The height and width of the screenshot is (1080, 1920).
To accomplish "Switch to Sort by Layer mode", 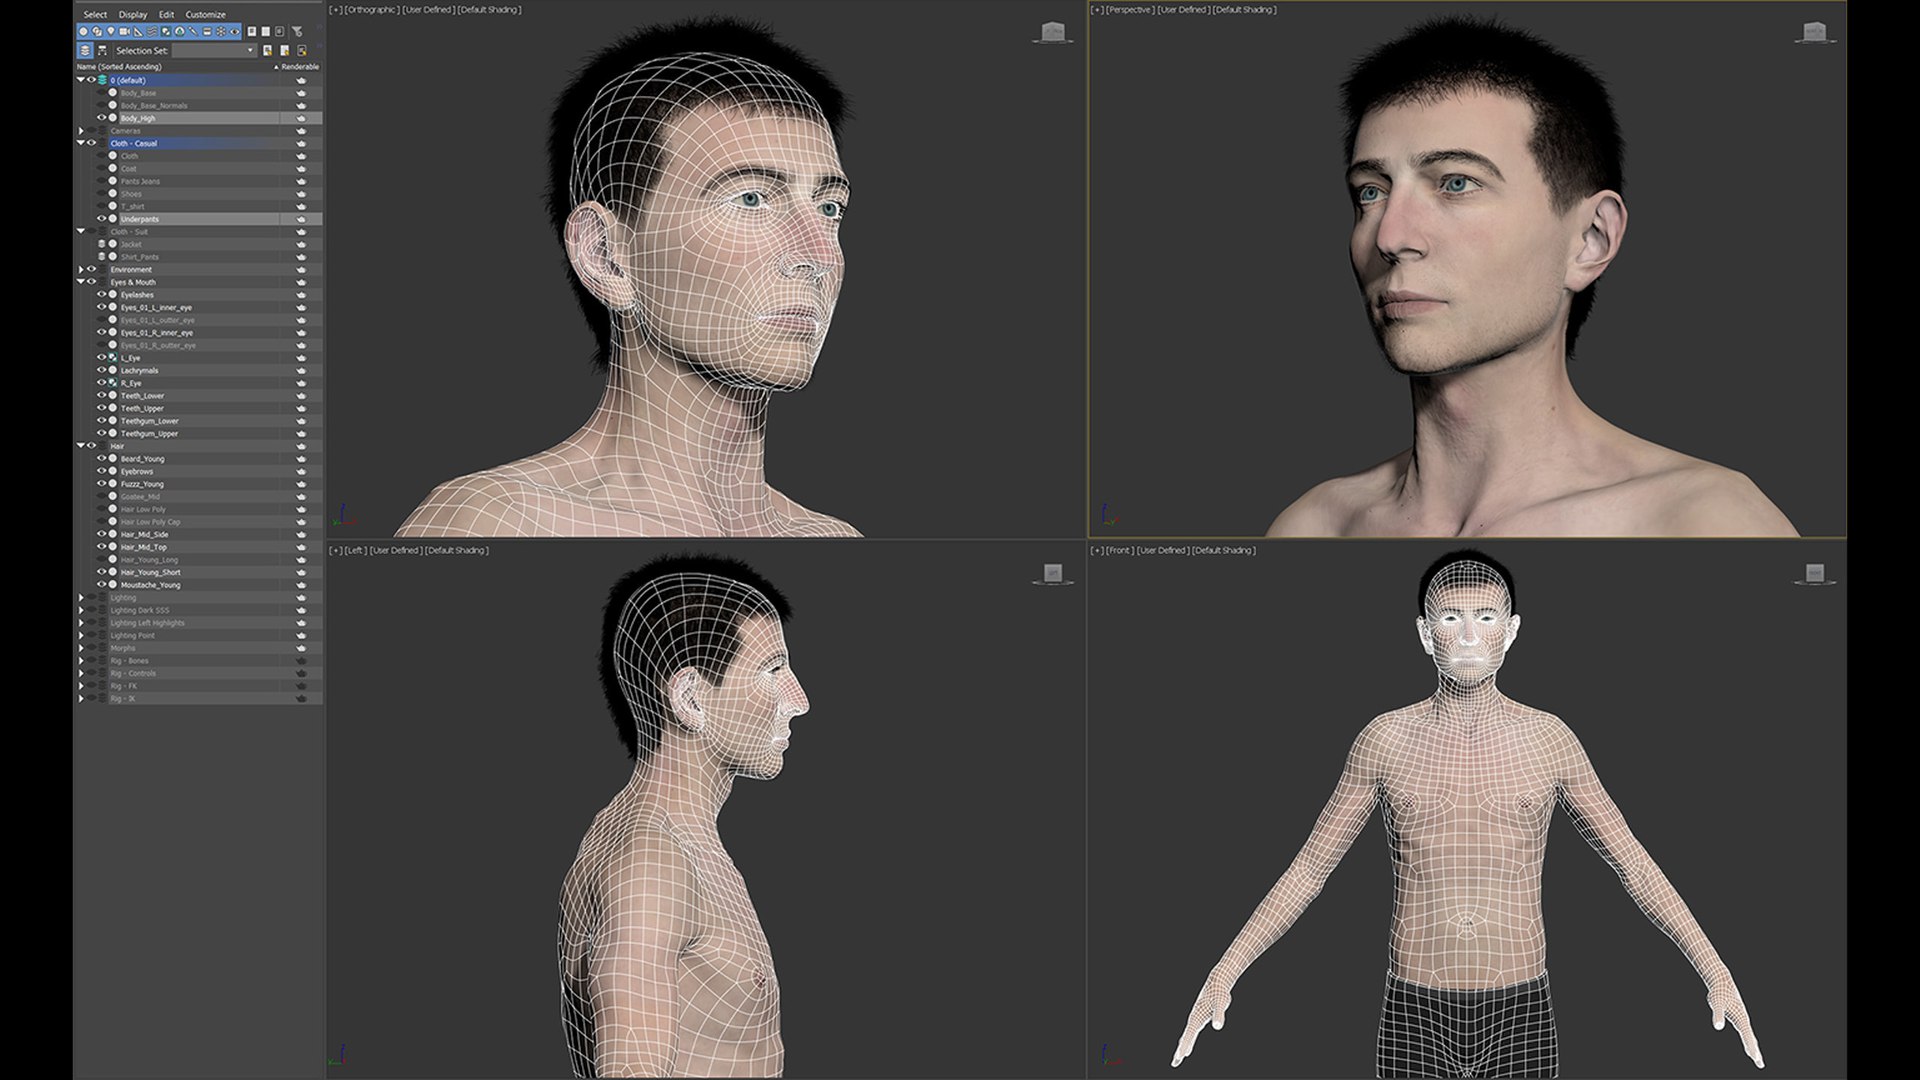I will pyautogui.click(x=85, y=50).
